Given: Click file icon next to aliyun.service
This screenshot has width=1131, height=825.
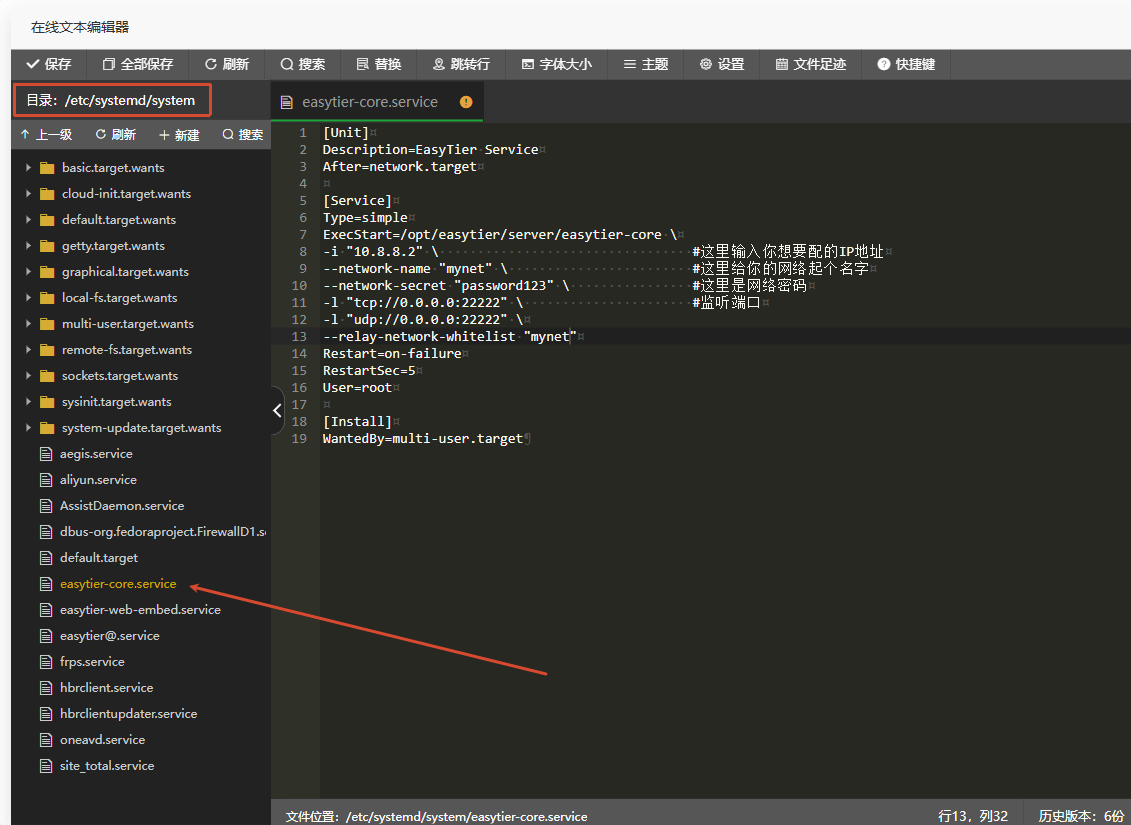Looking at the screenshot, I should pyautogui.click(x=46, y=480).
